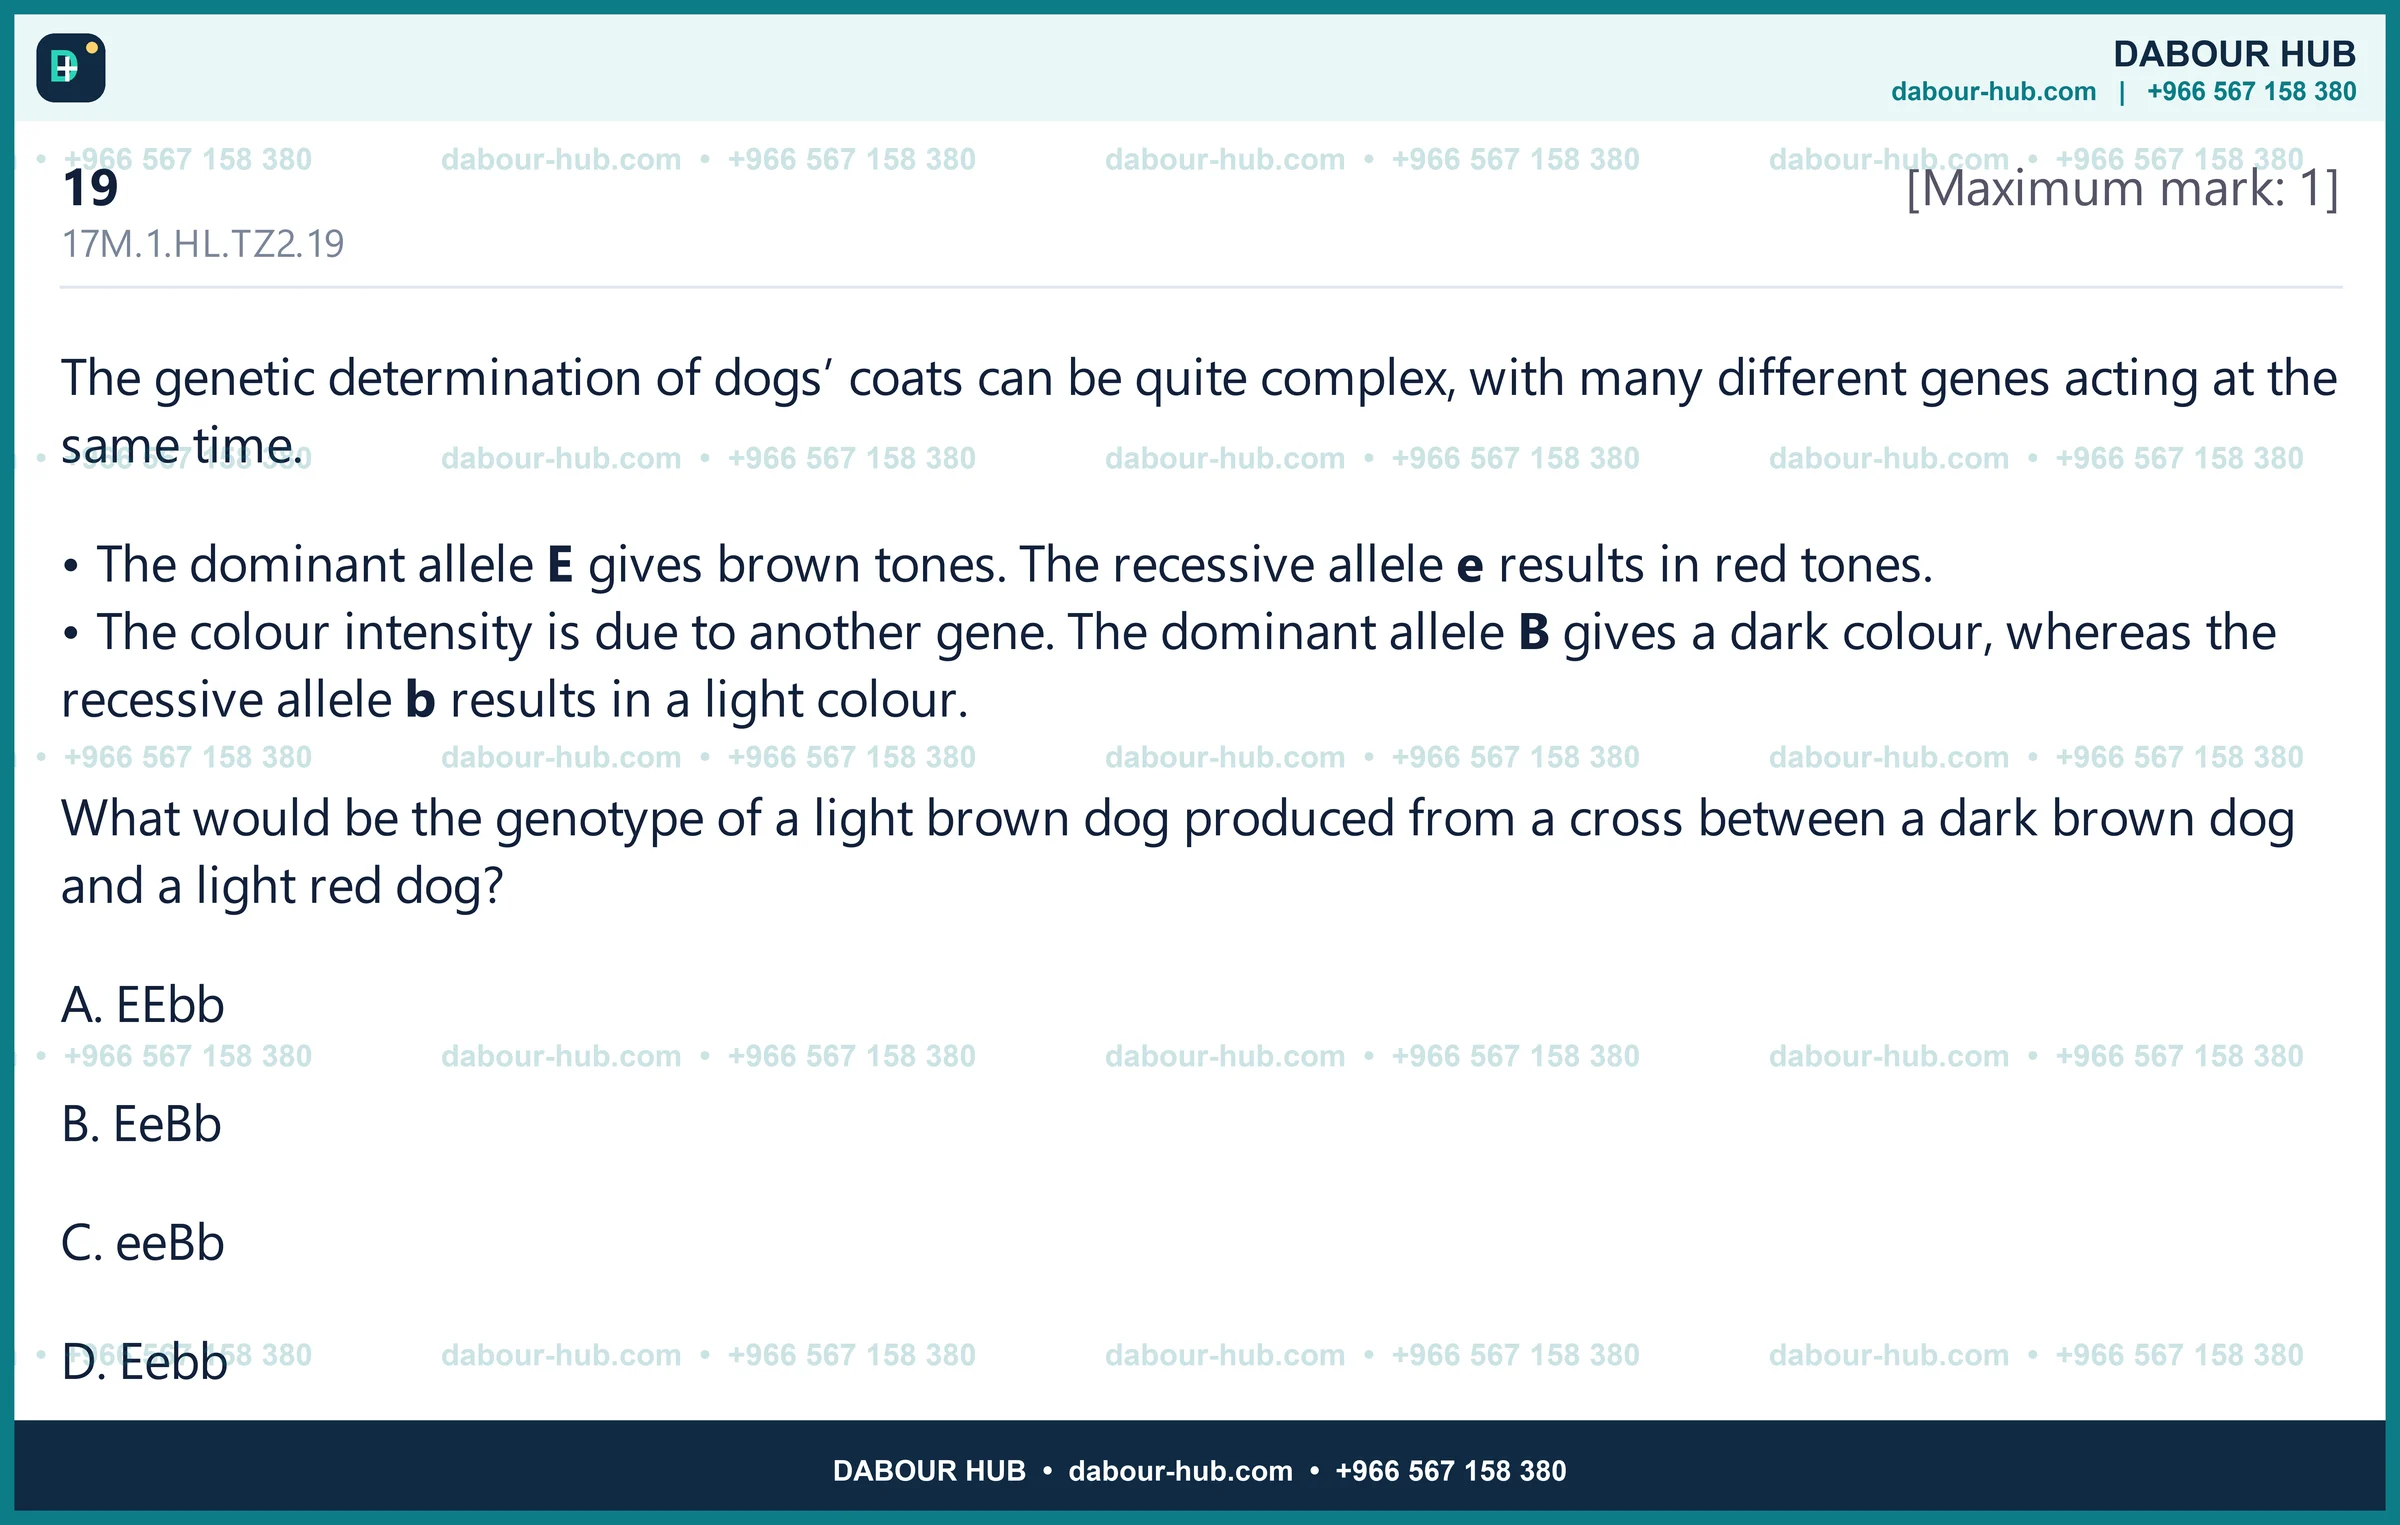This screenshot has height=1525, width=2400.
Task: Choose answer A. EEbb
Action: coord(143,1005)
